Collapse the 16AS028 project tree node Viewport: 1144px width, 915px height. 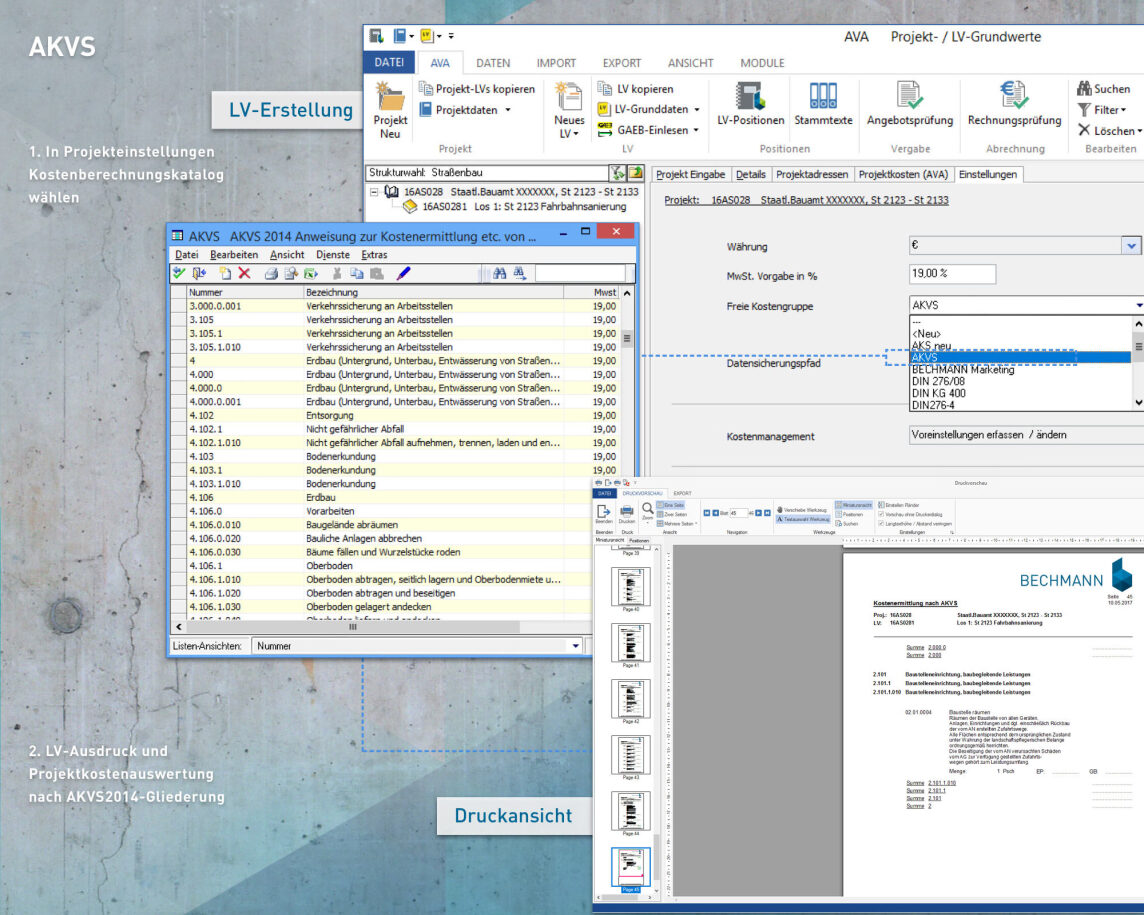[374, 192]
